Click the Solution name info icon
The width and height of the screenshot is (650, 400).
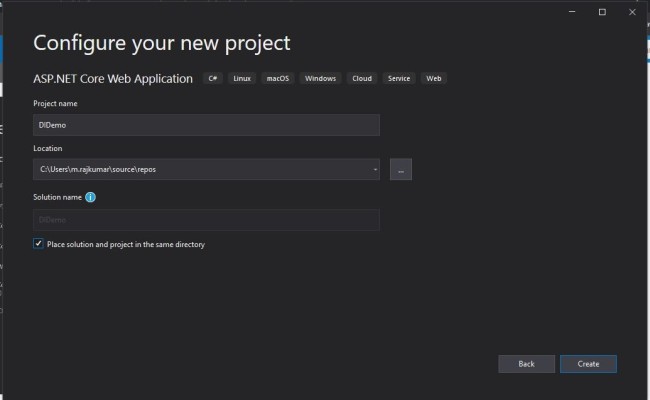coord(91,197)
